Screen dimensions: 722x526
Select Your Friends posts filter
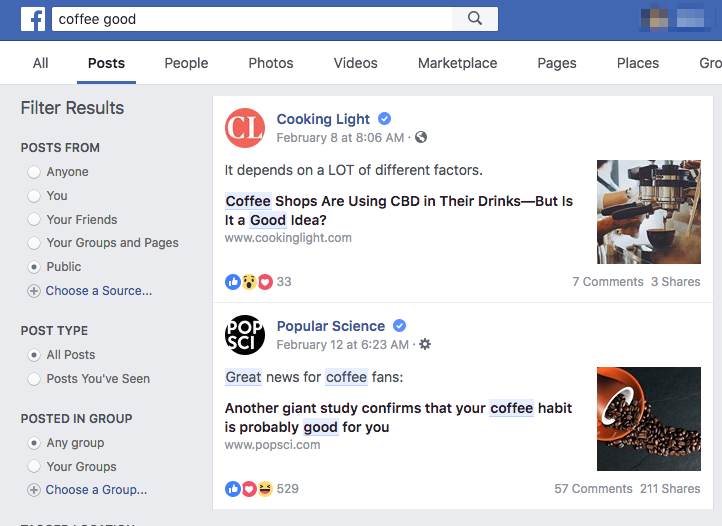coord(34,220)
